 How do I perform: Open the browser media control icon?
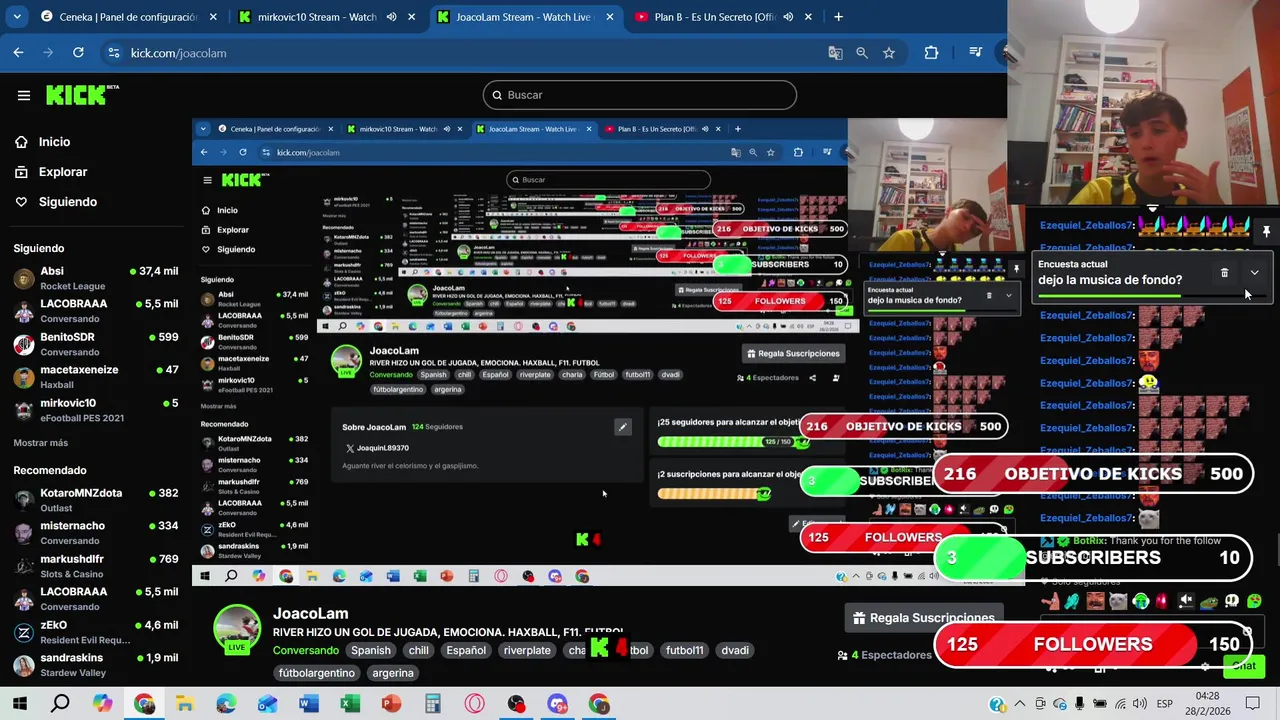coord(976,53)
